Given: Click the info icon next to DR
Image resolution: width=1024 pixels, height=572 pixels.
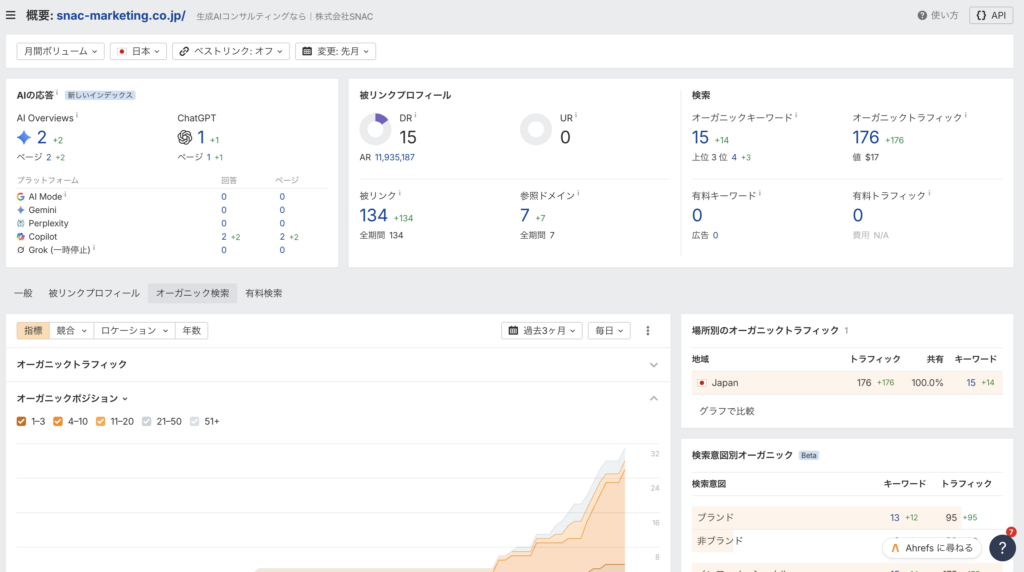Looking at the screenshot, I should click(x=415, y=116).
